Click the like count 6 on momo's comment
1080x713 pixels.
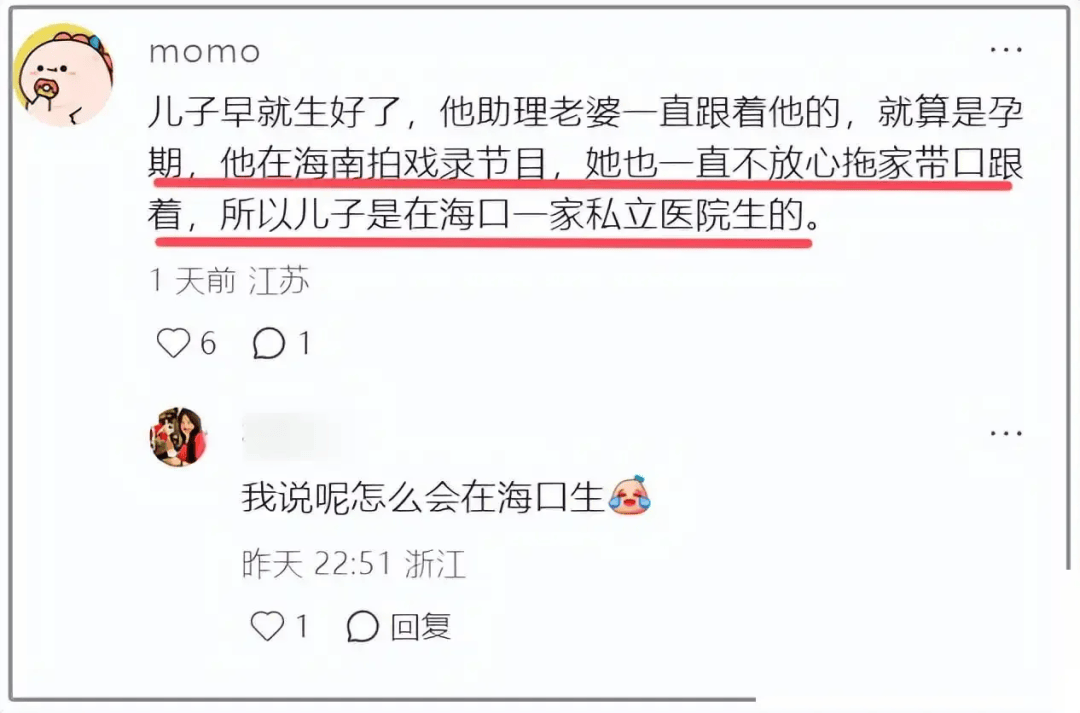coord(208,343)
